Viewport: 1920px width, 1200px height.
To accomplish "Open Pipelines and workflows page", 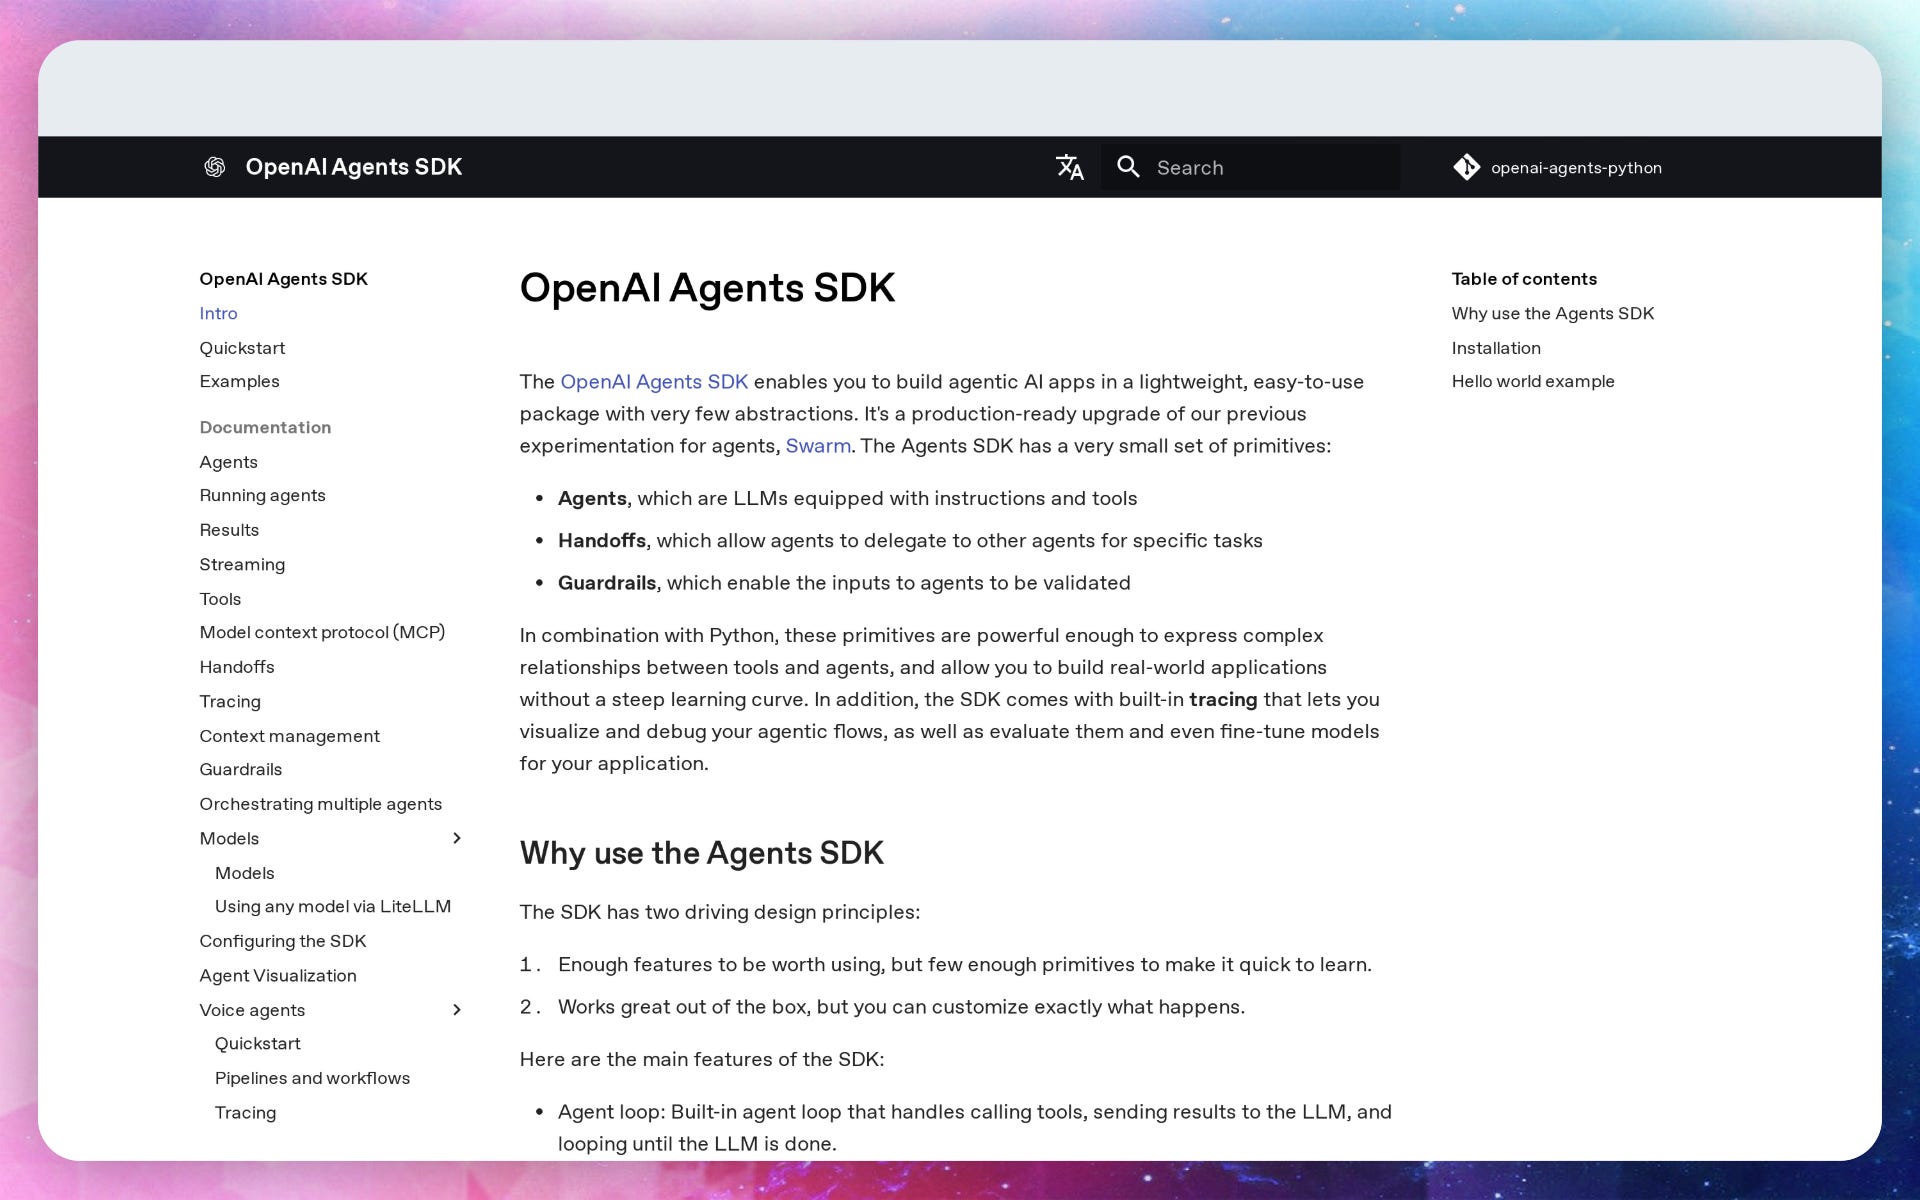I will tap(312, 1078).
